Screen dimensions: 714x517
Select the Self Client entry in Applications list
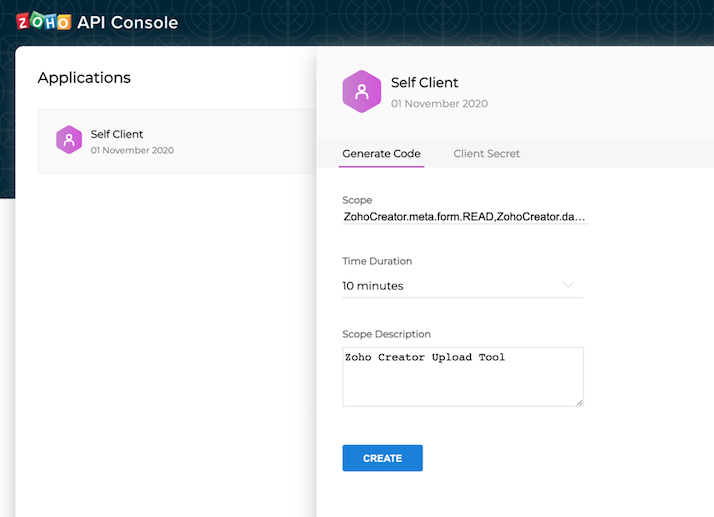177,141
